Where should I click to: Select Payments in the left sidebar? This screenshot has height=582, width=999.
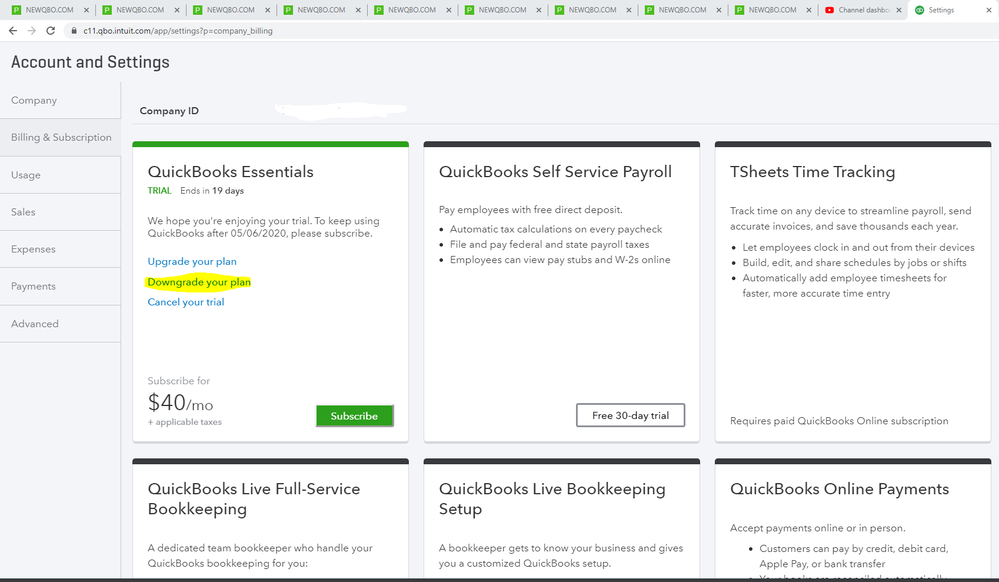pos(60,286)
